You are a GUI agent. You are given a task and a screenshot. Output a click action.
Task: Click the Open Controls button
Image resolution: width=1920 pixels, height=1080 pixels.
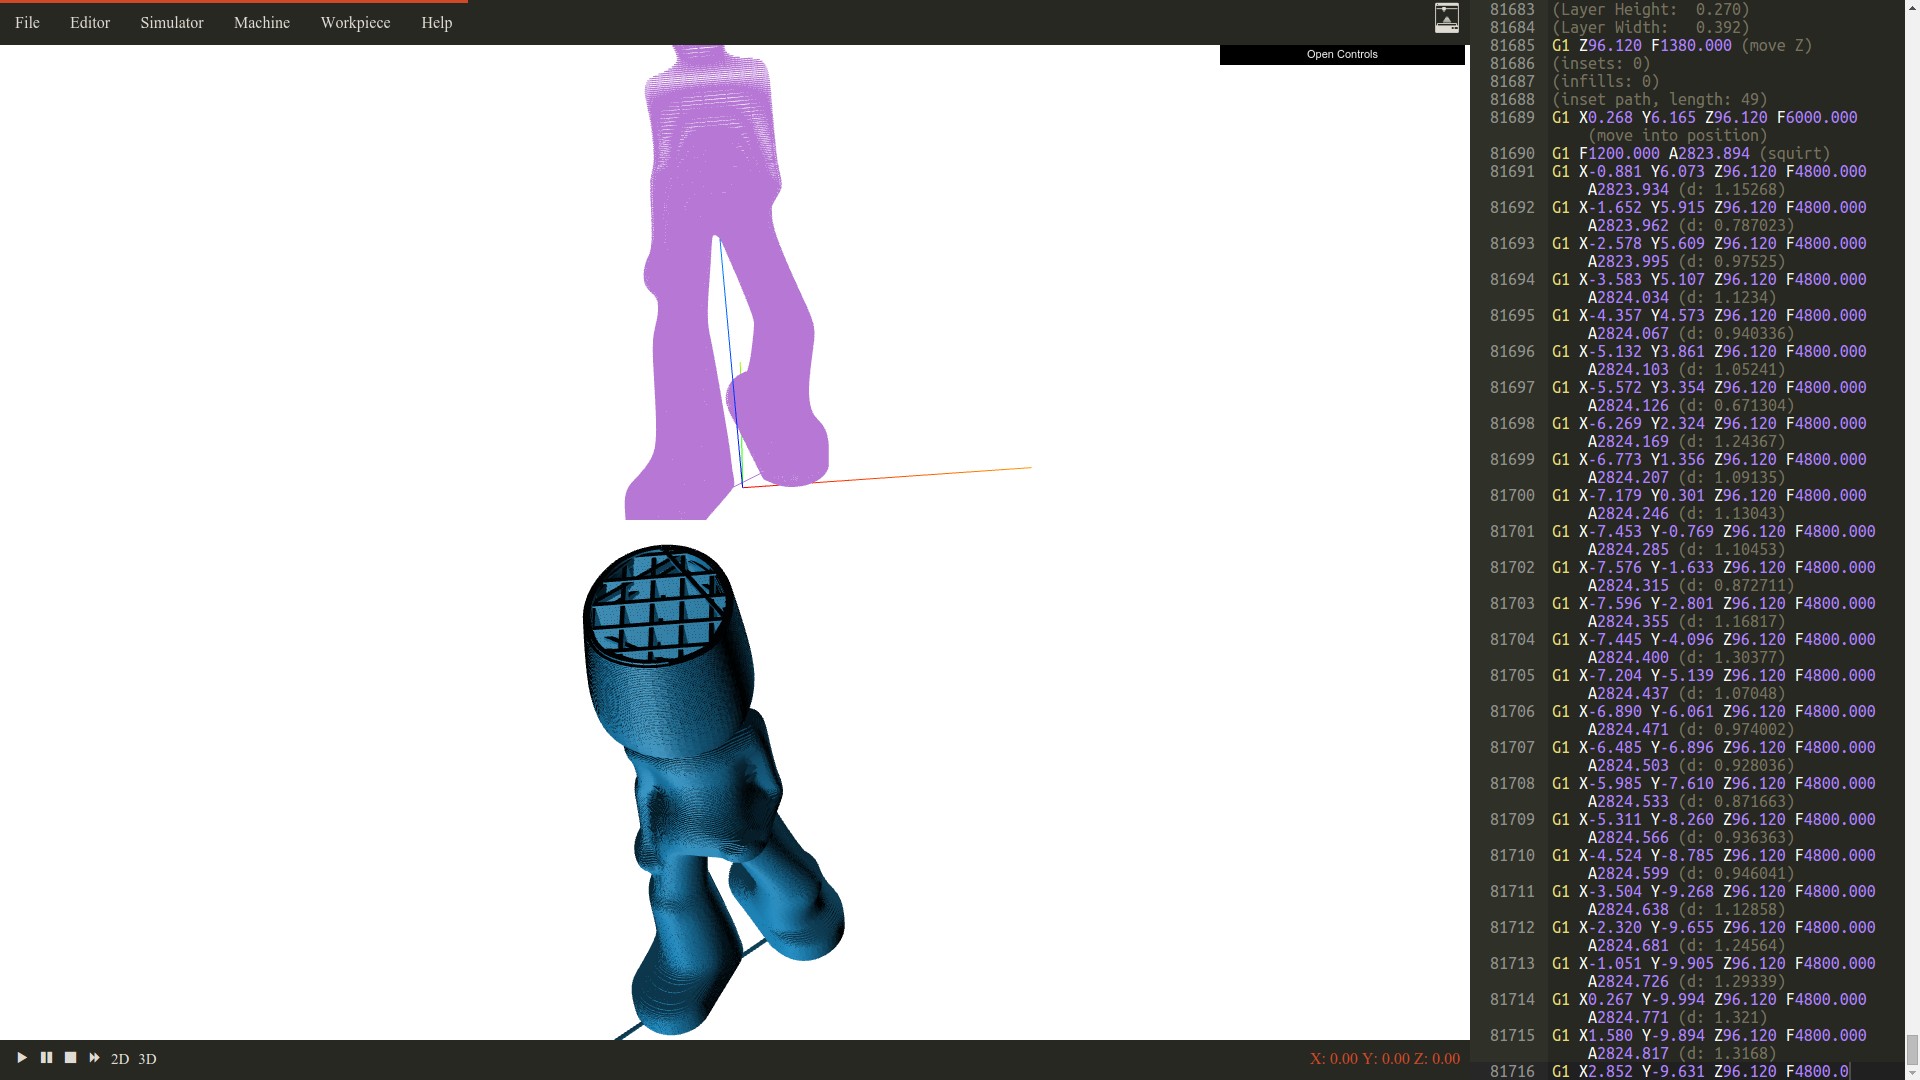1342,54
